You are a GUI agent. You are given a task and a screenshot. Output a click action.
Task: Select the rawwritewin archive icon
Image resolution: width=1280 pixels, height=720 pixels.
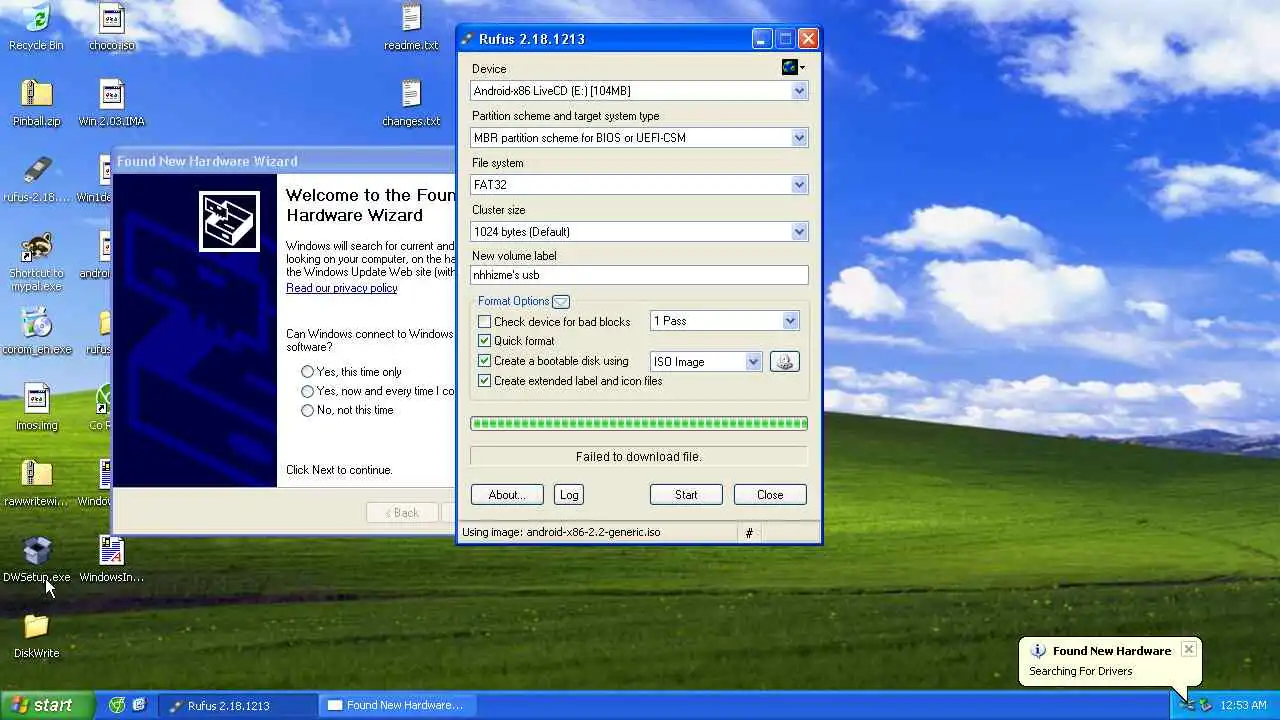tap(36, 483)
